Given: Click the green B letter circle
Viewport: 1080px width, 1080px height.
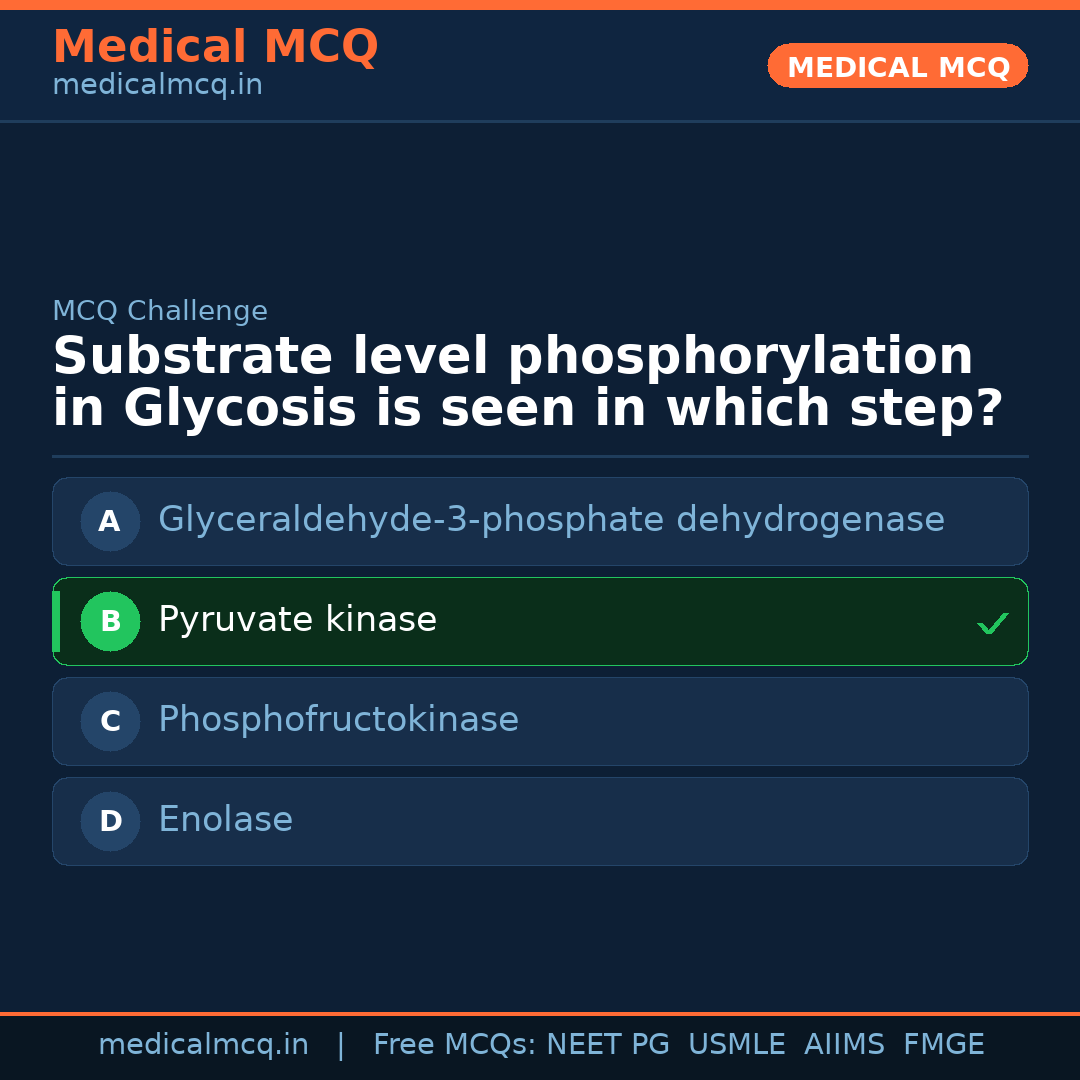Looking at the screenshot, I should point(110,621).
